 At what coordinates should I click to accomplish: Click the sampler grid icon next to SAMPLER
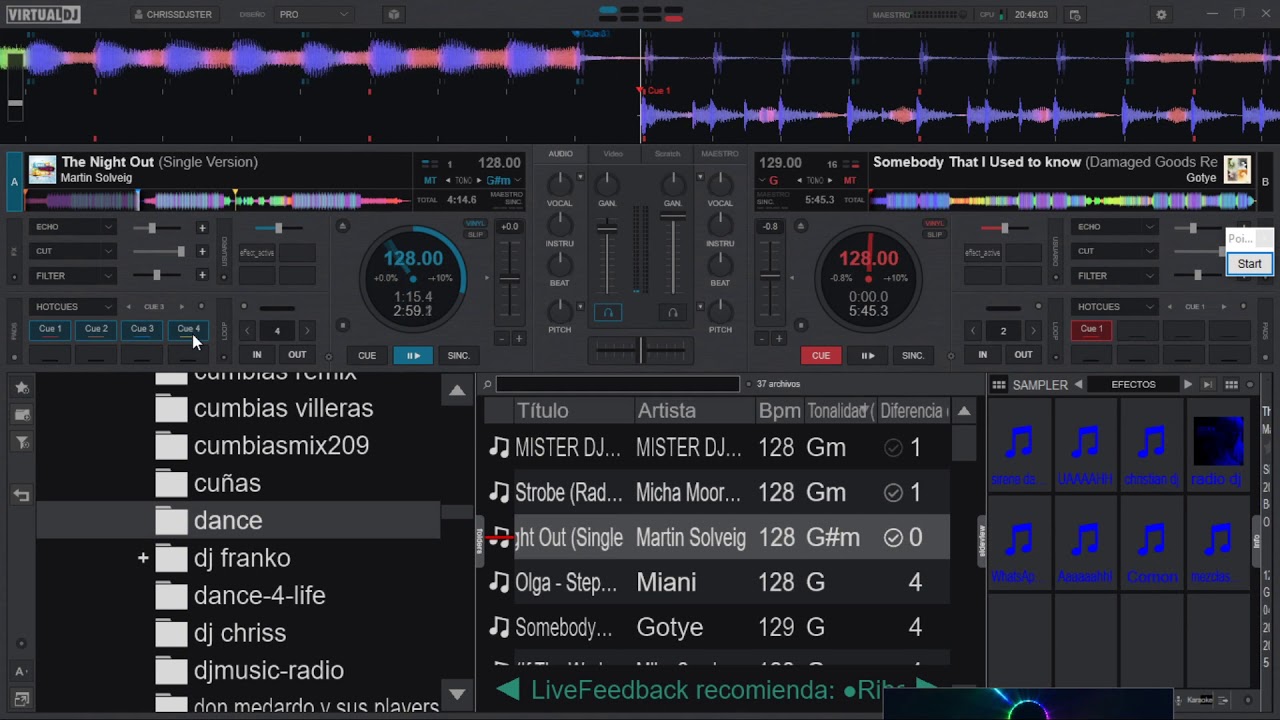(998, 385)
